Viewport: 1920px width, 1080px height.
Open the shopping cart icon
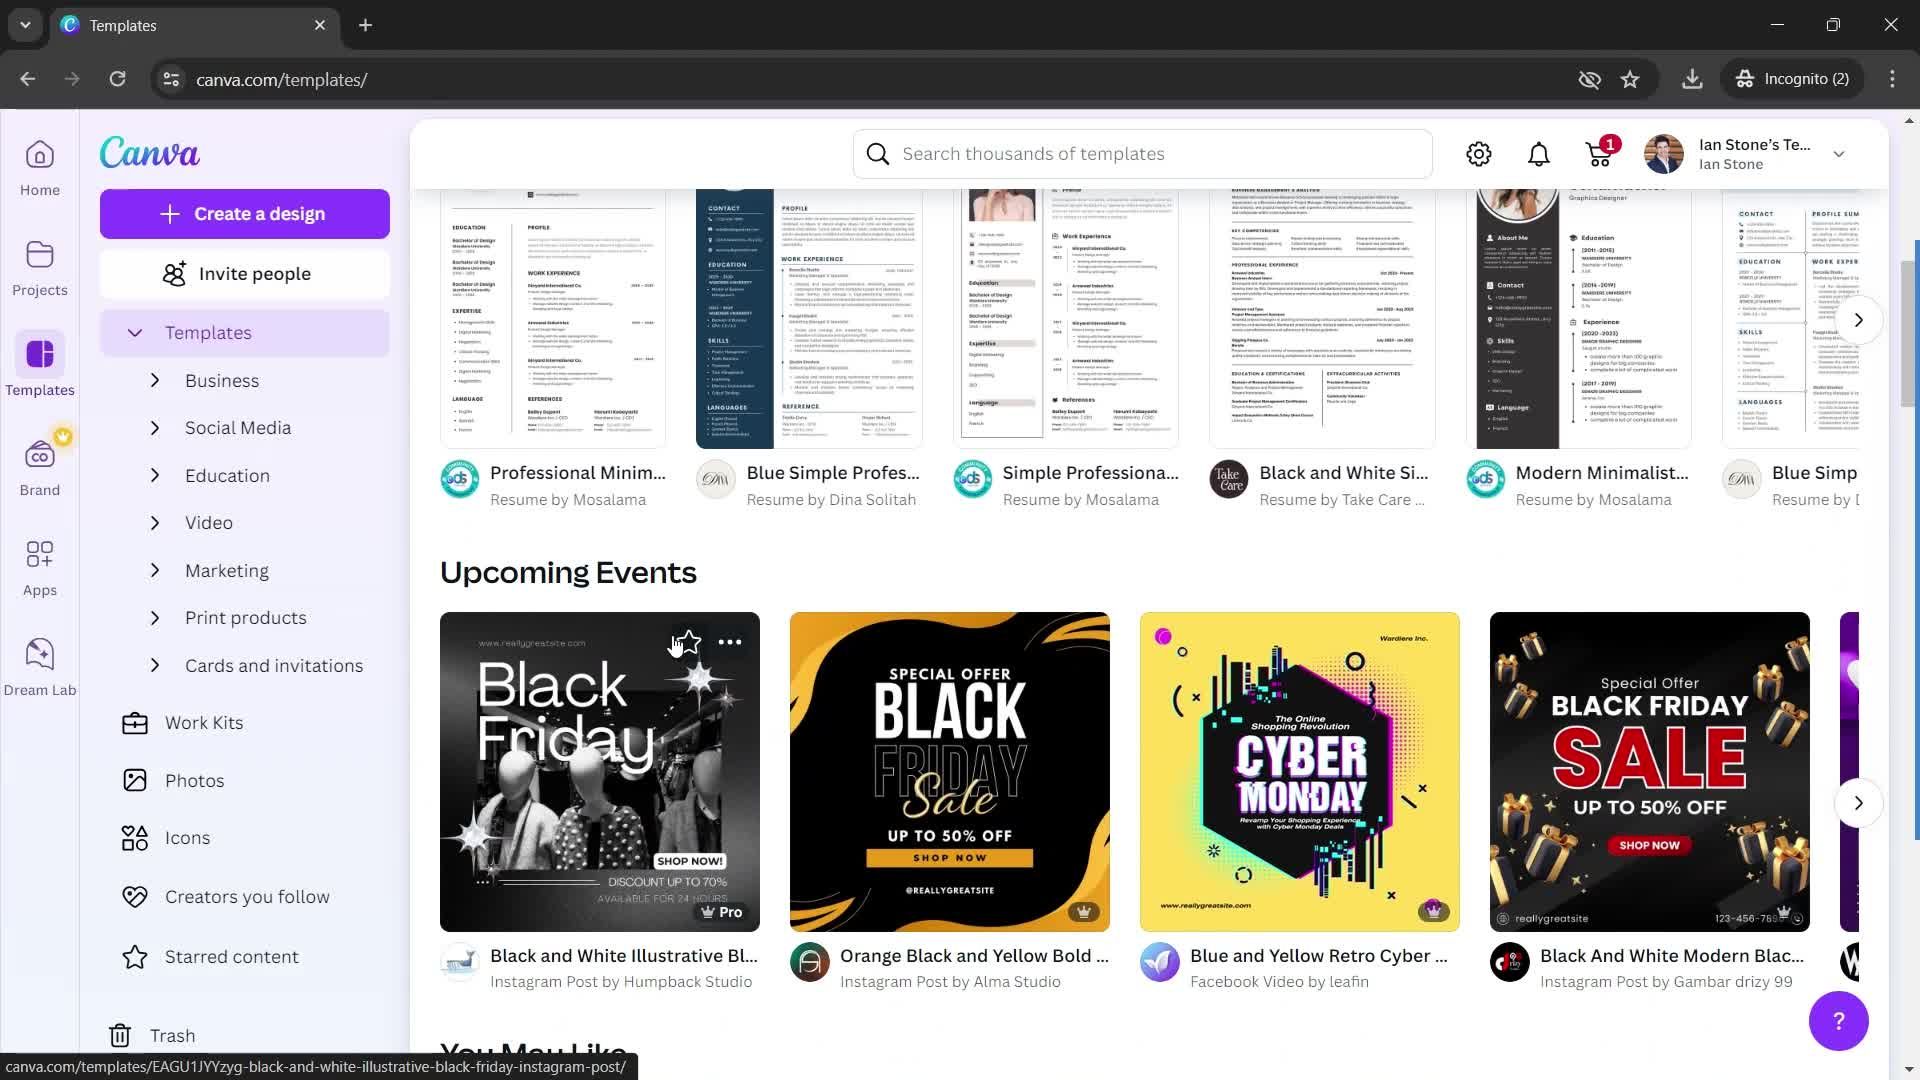tap(1599, 154)
